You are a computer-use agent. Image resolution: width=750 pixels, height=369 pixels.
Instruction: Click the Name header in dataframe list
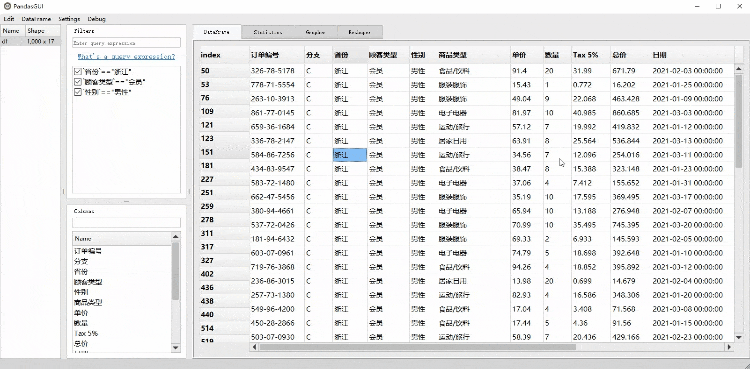(13, 31)
